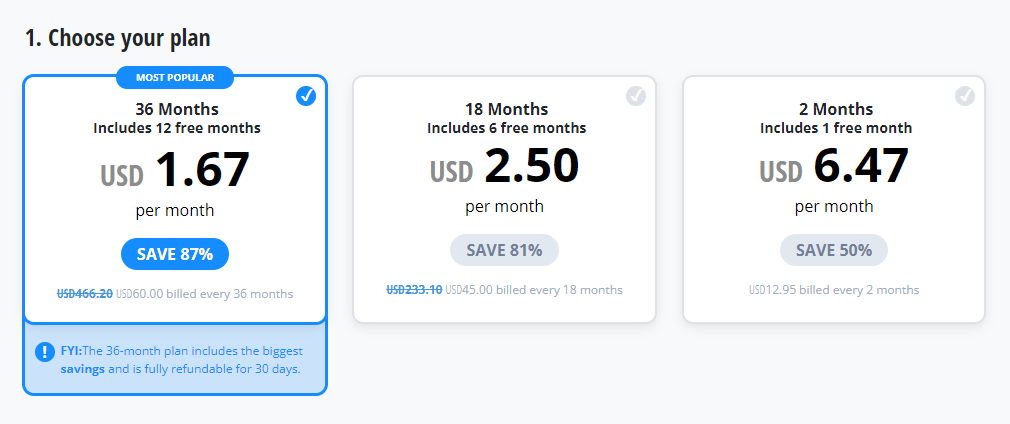
Task: Click the SAVE 81% badge
Action: tap(504, 250)
